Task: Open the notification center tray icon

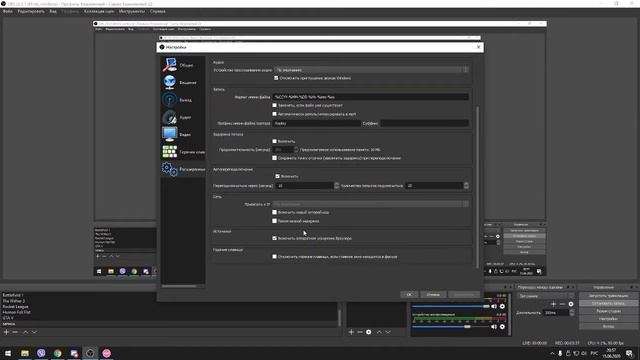Action: point(629,353)
